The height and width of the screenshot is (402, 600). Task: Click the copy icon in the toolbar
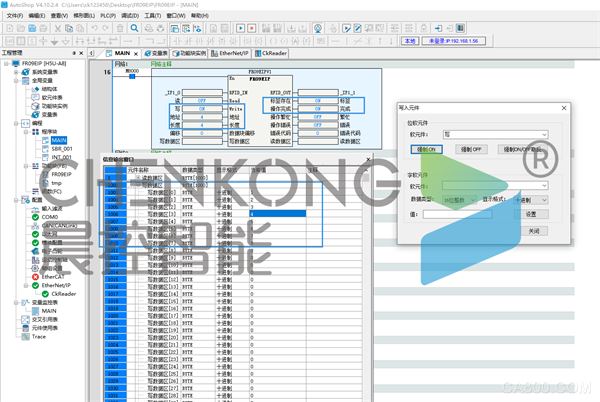point(69,28)
